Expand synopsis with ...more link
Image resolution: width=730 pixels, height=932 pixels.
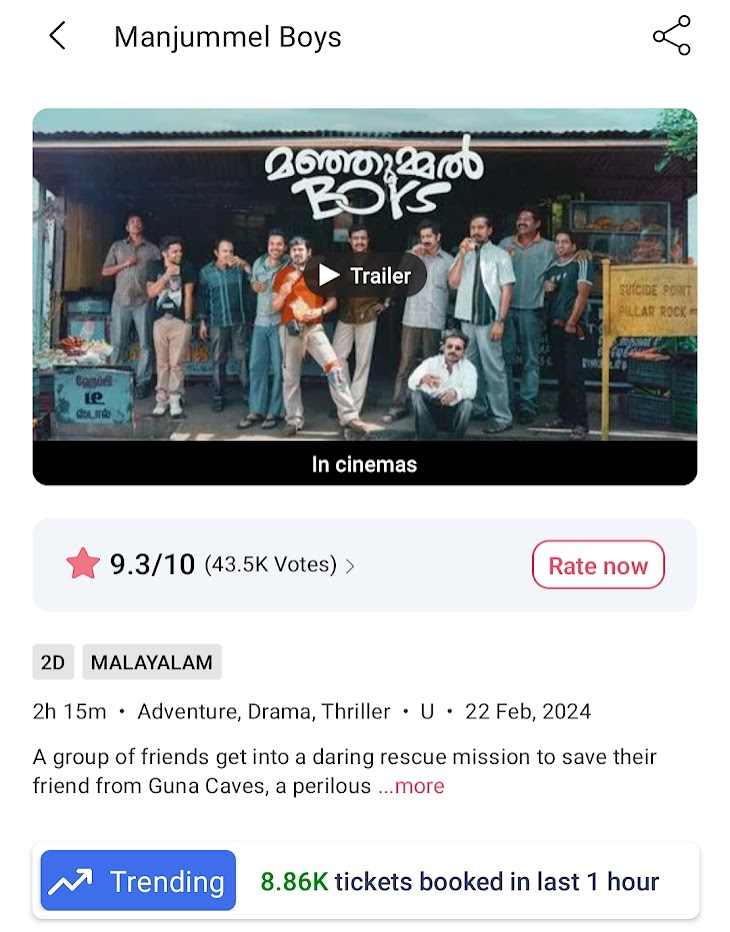(411, 786)
